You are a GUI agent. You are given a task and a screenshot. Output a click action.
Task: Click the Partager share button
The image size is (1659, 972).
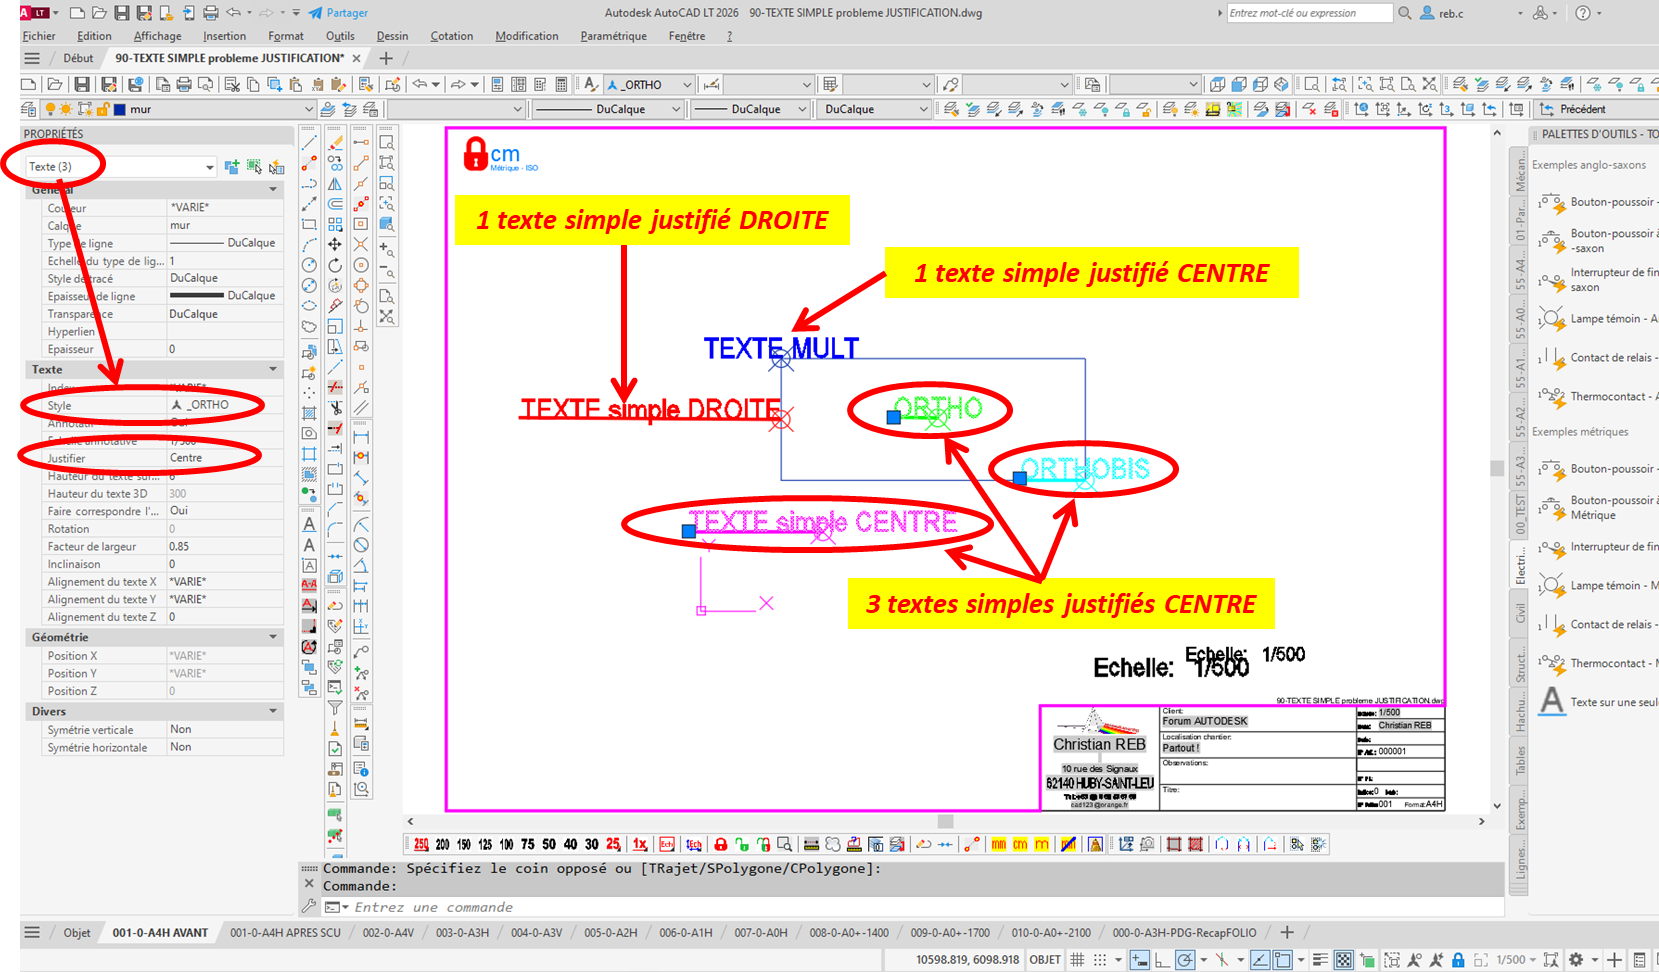tap(338, 13)
